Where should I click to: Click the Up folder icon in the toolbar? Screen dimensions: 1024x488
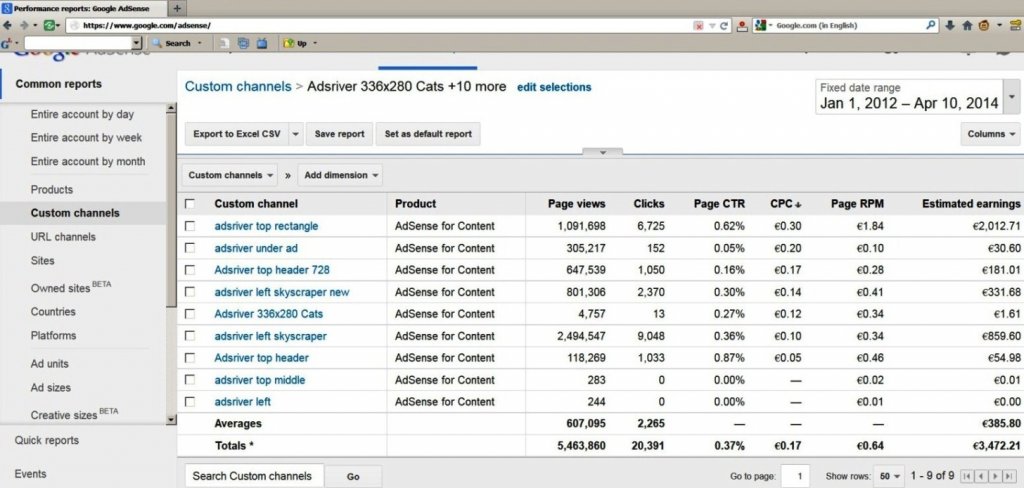point(294,44)
